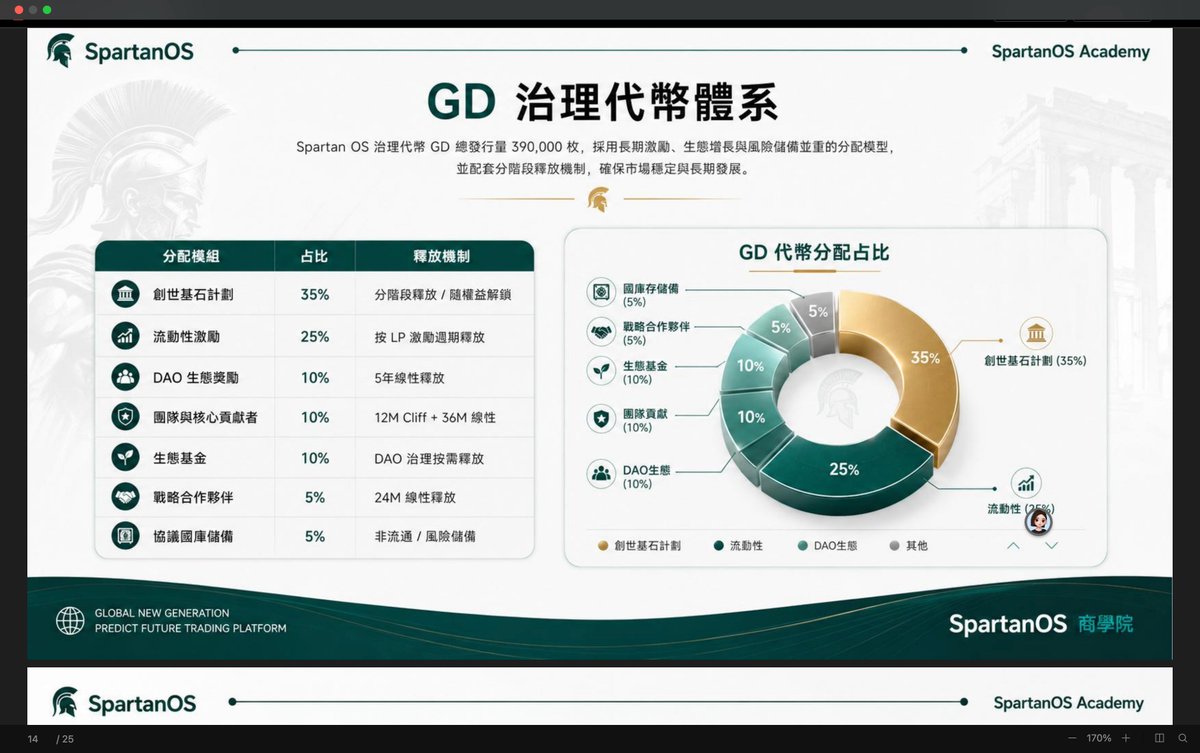Click the gold bank icon for 創世基石計劃 (35%)
This screenshot has width=1200, height=753.
tap(1034, 334)
